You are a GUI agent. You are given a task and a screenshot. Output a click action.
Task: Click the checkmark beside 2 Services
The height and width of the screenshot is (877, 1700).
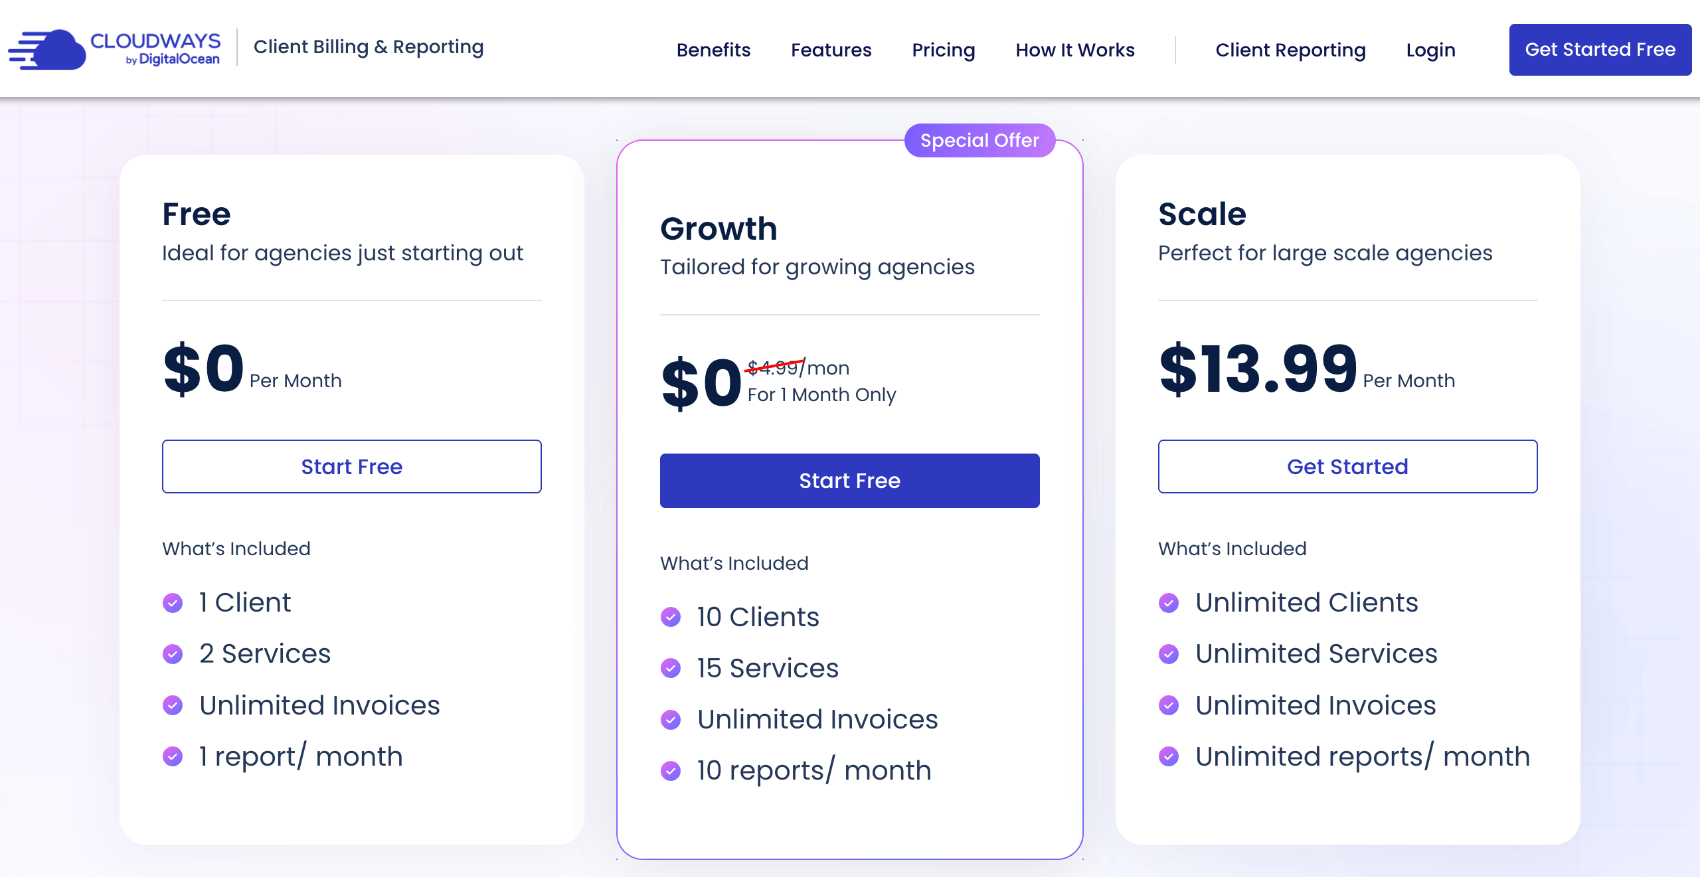pyautogui.click(x=172, y=653)
